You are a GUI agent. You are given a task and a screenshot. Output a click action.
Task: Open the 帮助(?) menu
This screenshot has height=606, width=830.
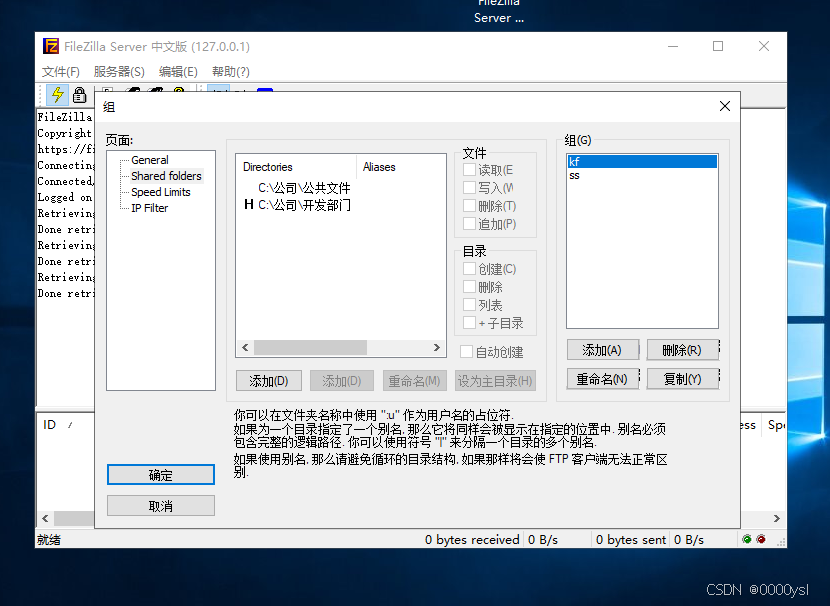point(231,71)
